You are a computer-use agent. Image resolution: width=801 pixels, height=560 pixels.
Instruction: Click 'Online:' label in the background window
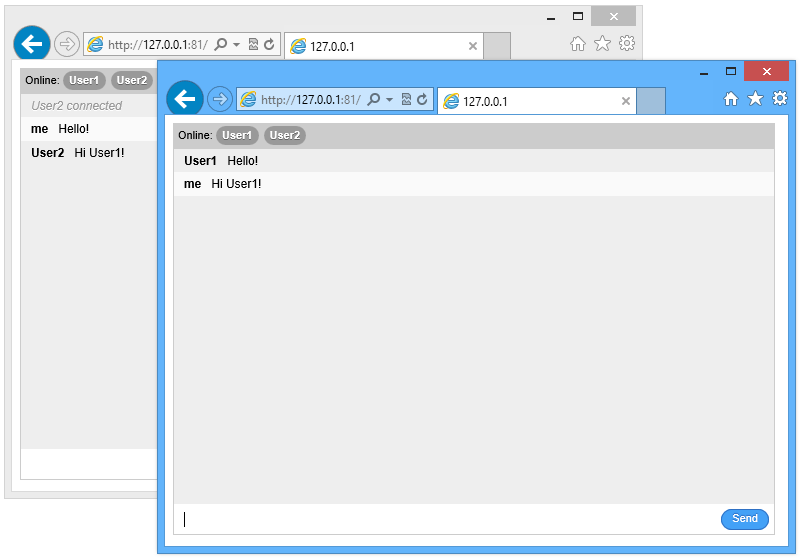[x=42, y=80]
